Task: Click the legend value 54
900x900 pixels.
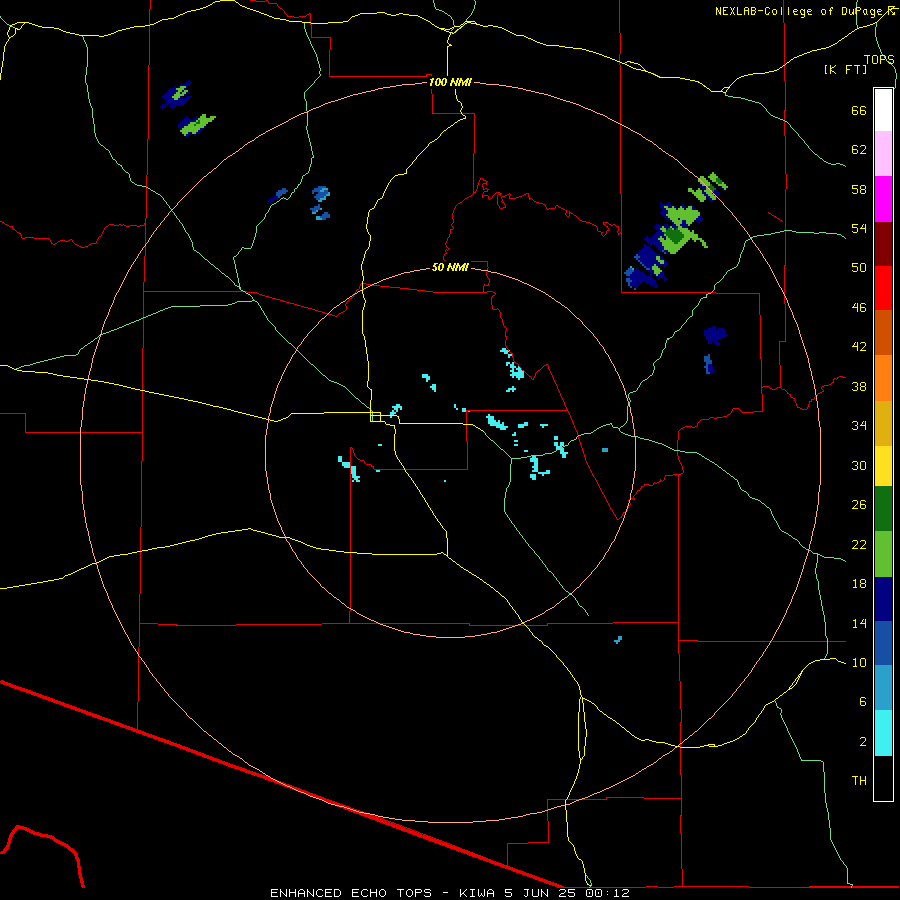Action: coord(859,228)
